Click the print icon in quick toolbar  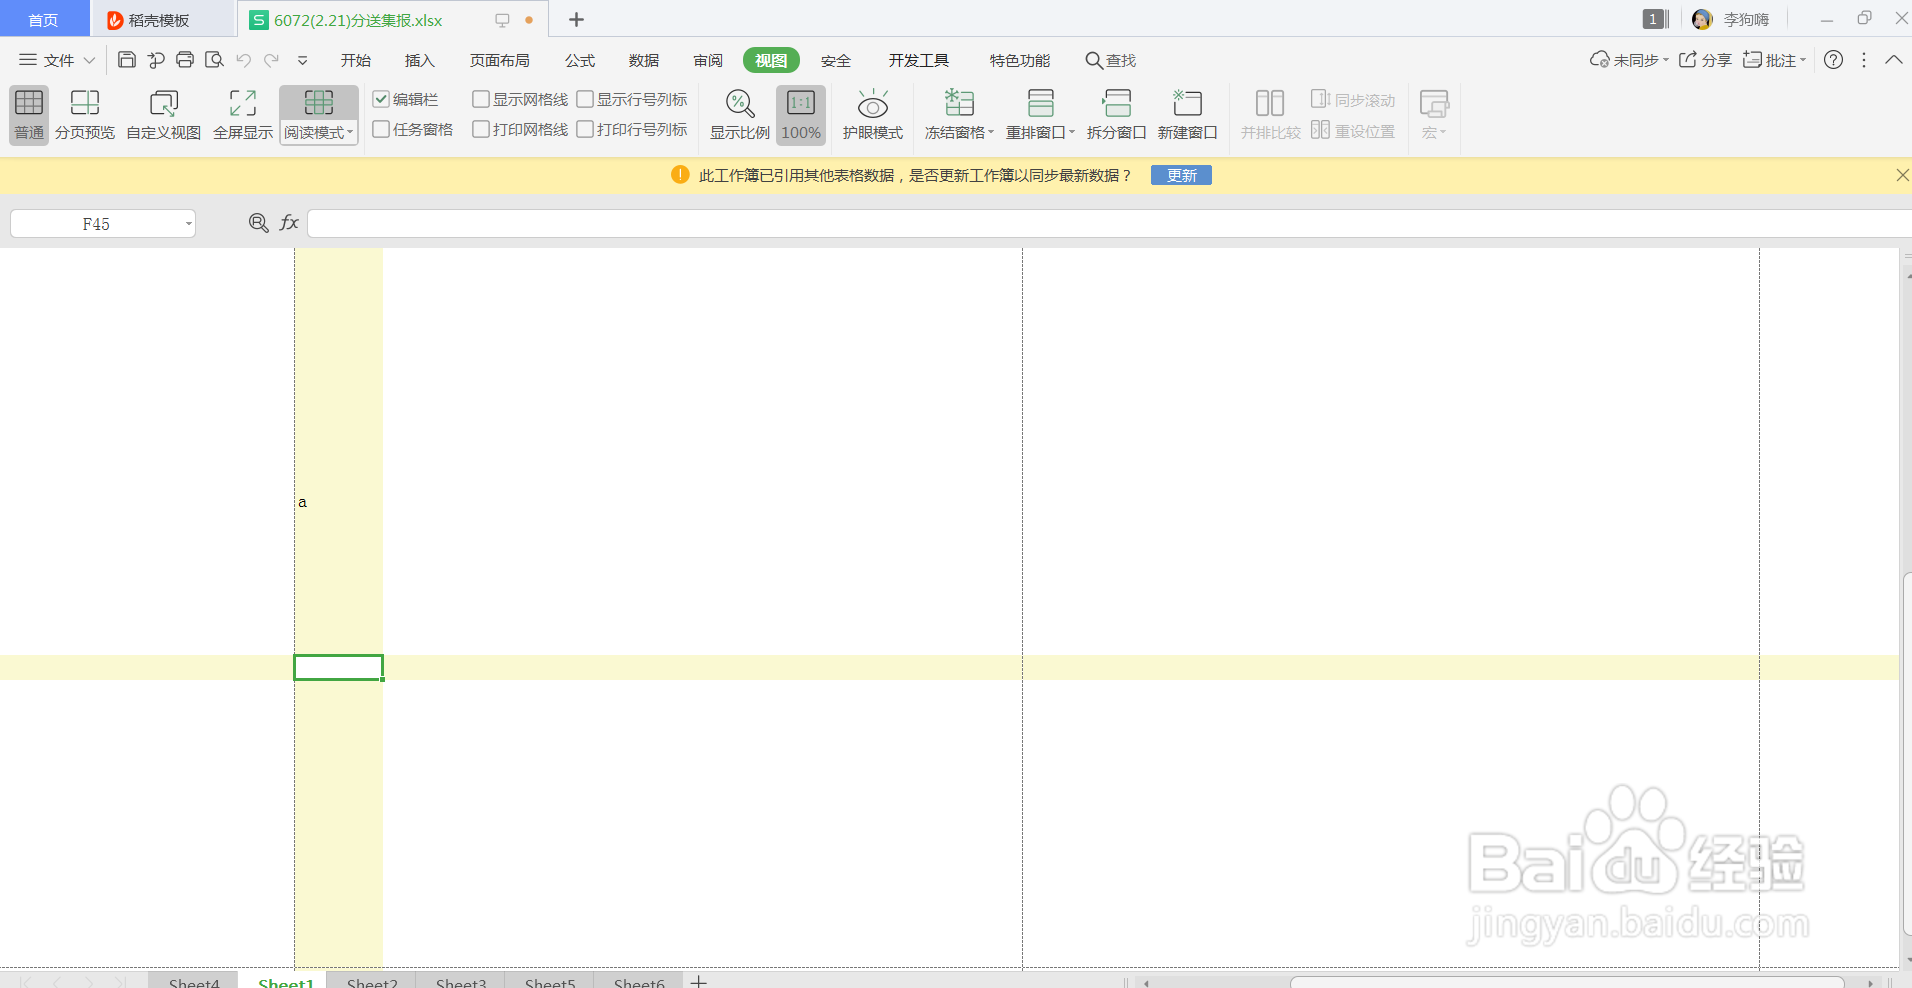point(185,60)
